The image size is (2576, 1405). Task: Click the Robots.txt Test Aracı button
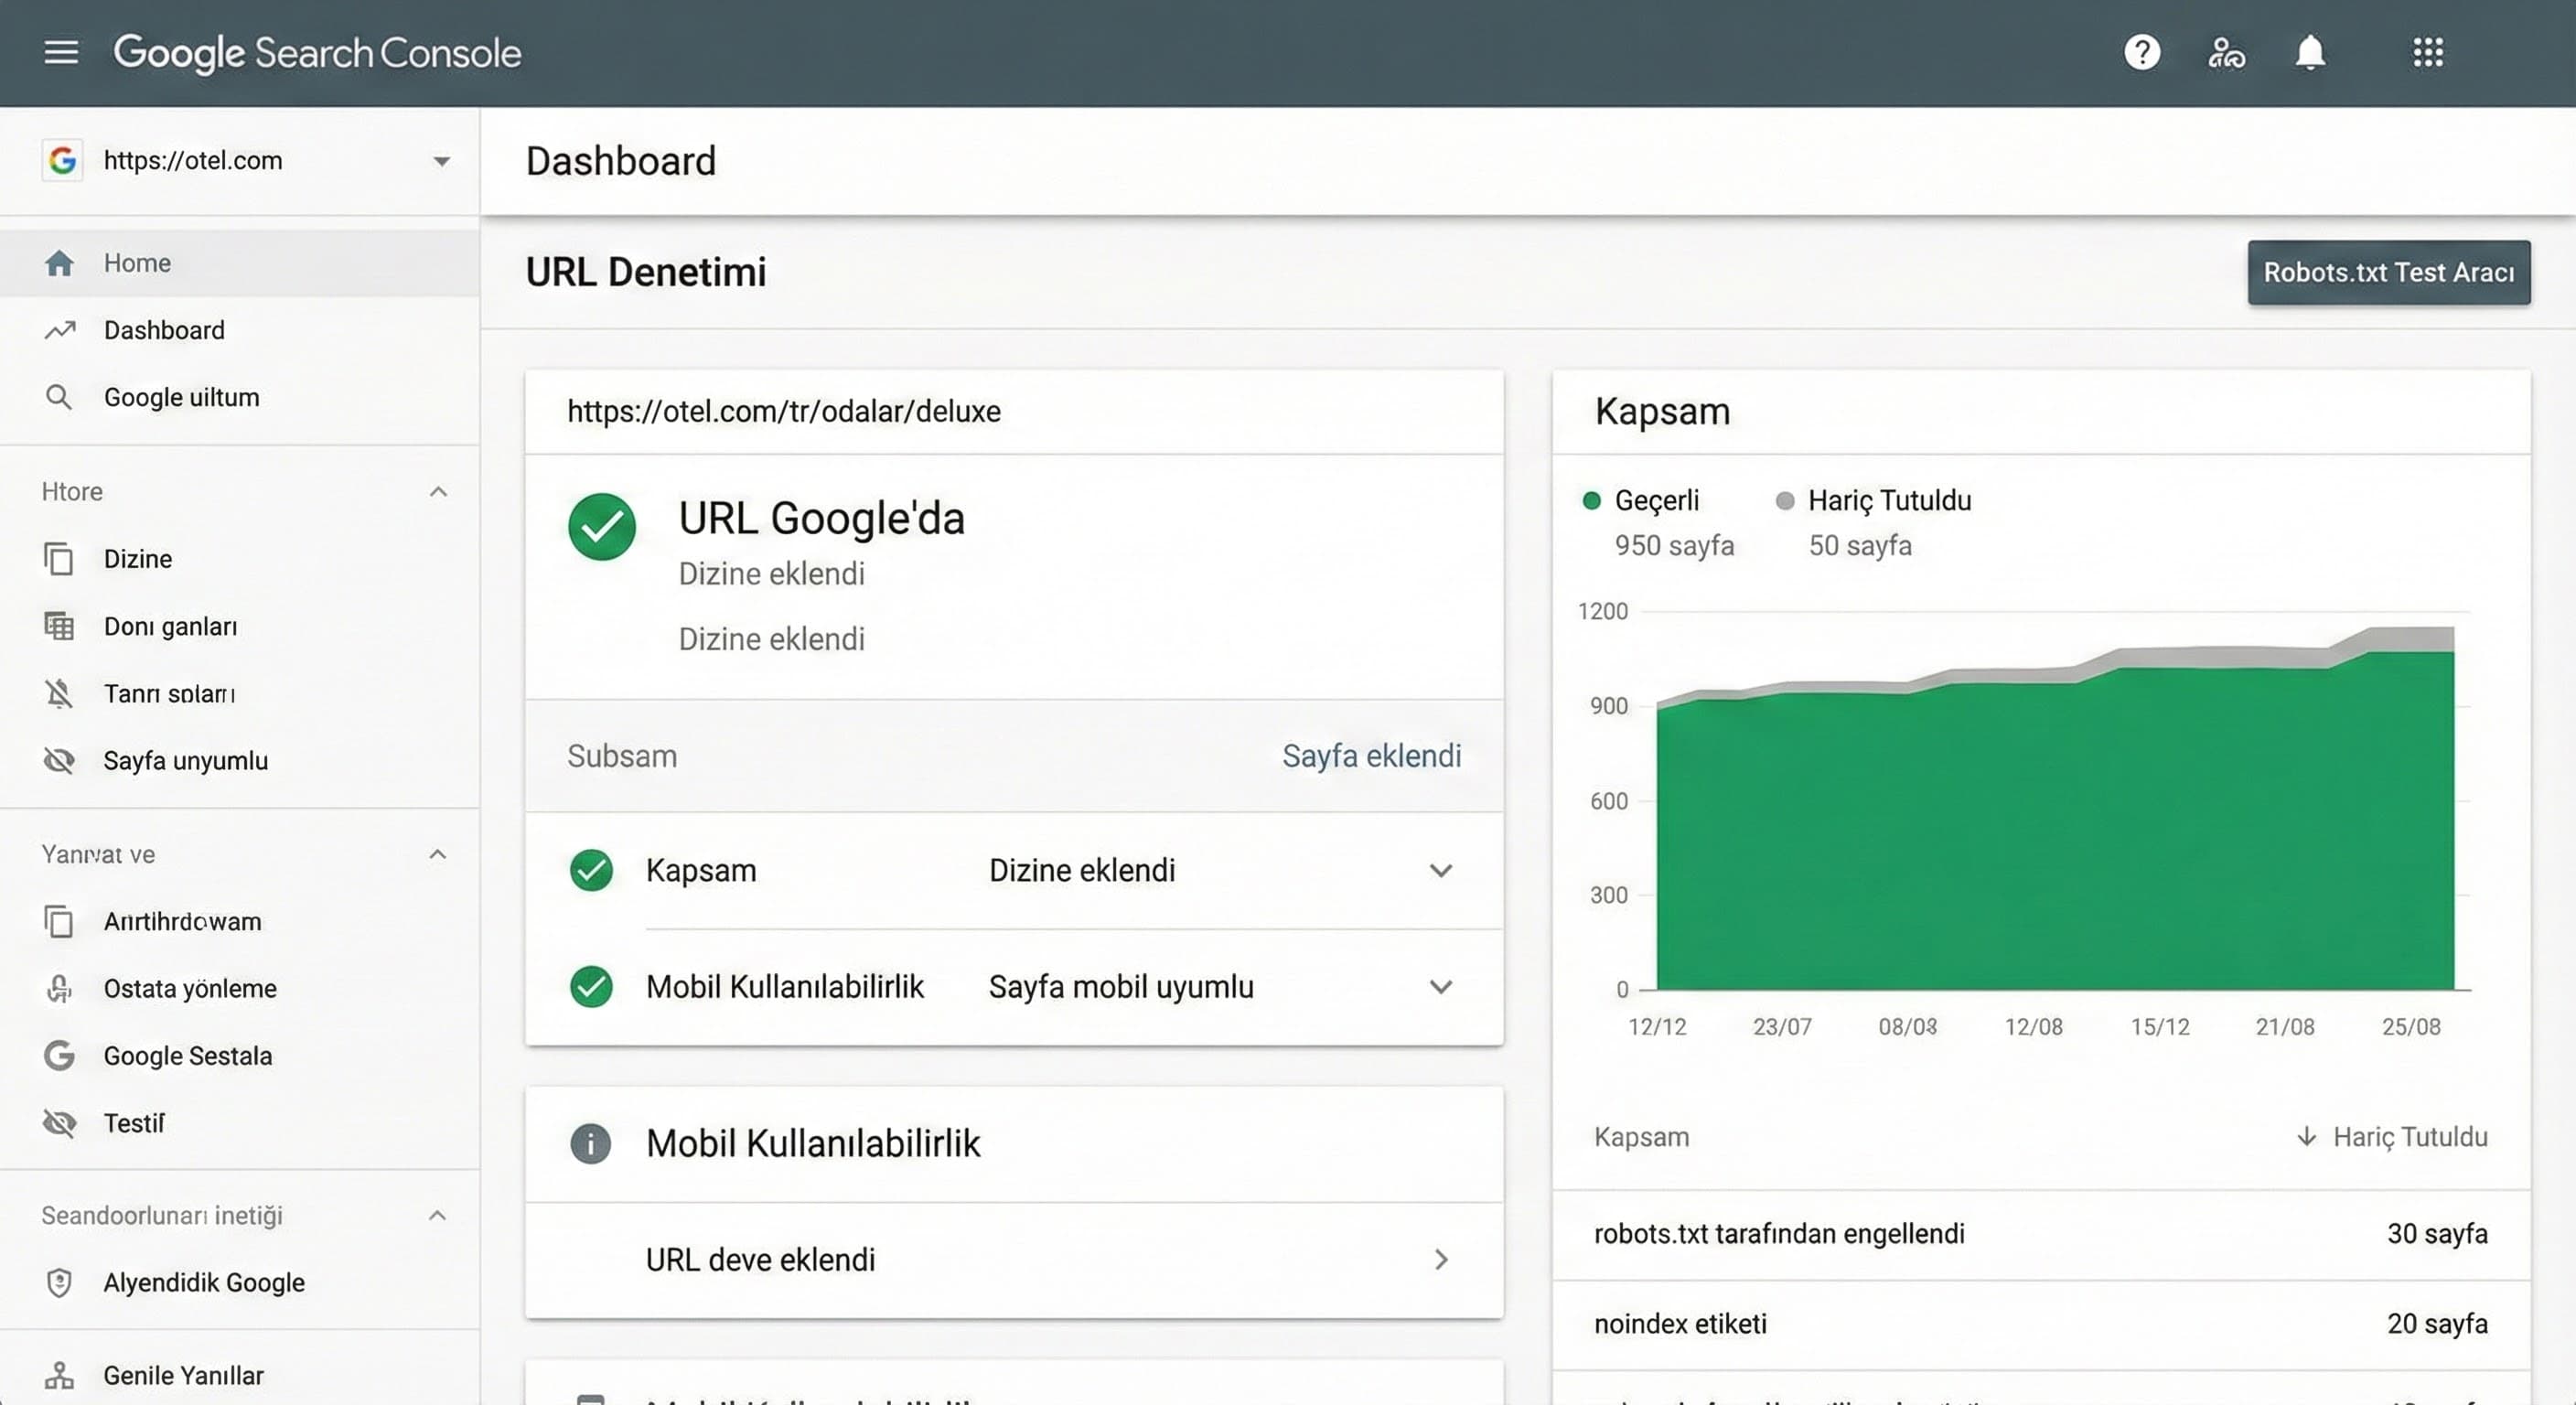[2389, 272]
